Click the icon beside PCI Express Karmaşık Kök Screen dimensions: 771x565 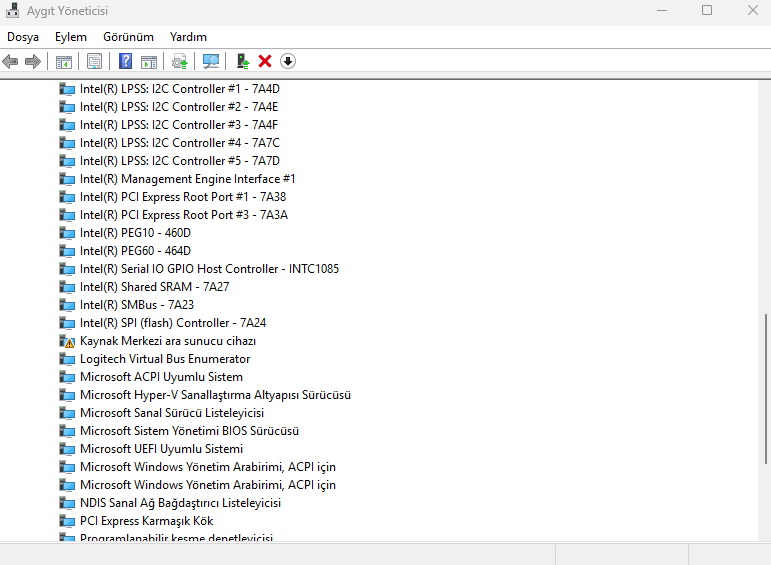pyautogui.click(x=67, y=521)
